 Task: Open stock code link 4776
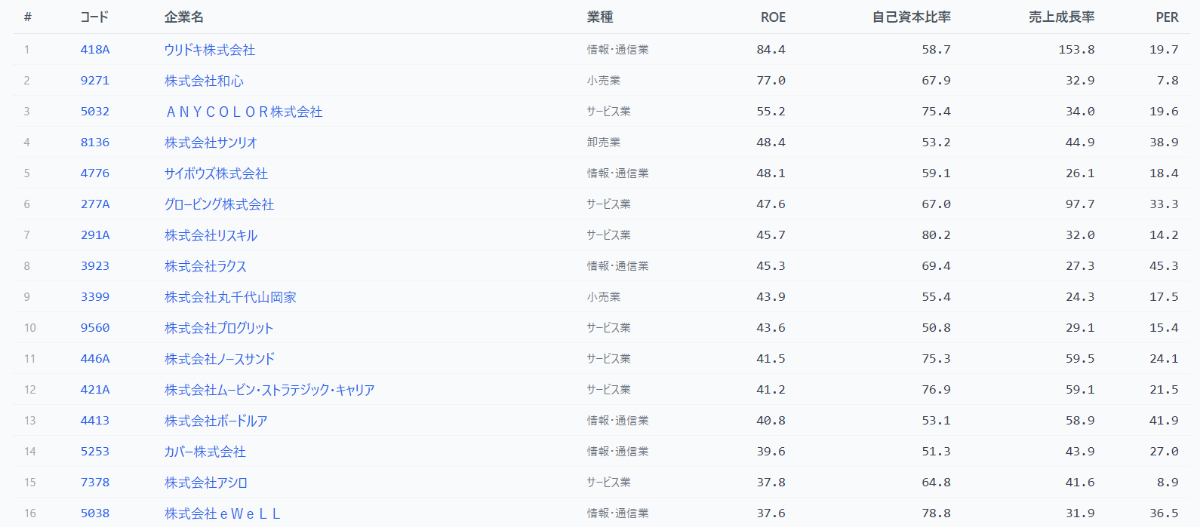(x=95, y=173)
